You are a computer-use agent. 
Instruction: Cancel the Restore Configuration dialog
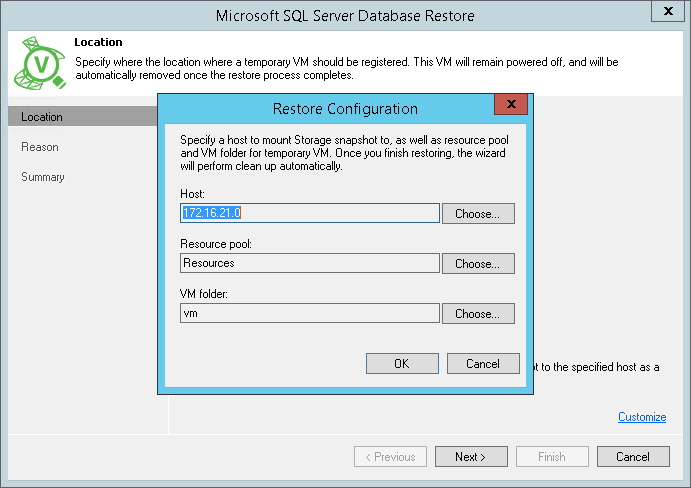tap(483, 364)
